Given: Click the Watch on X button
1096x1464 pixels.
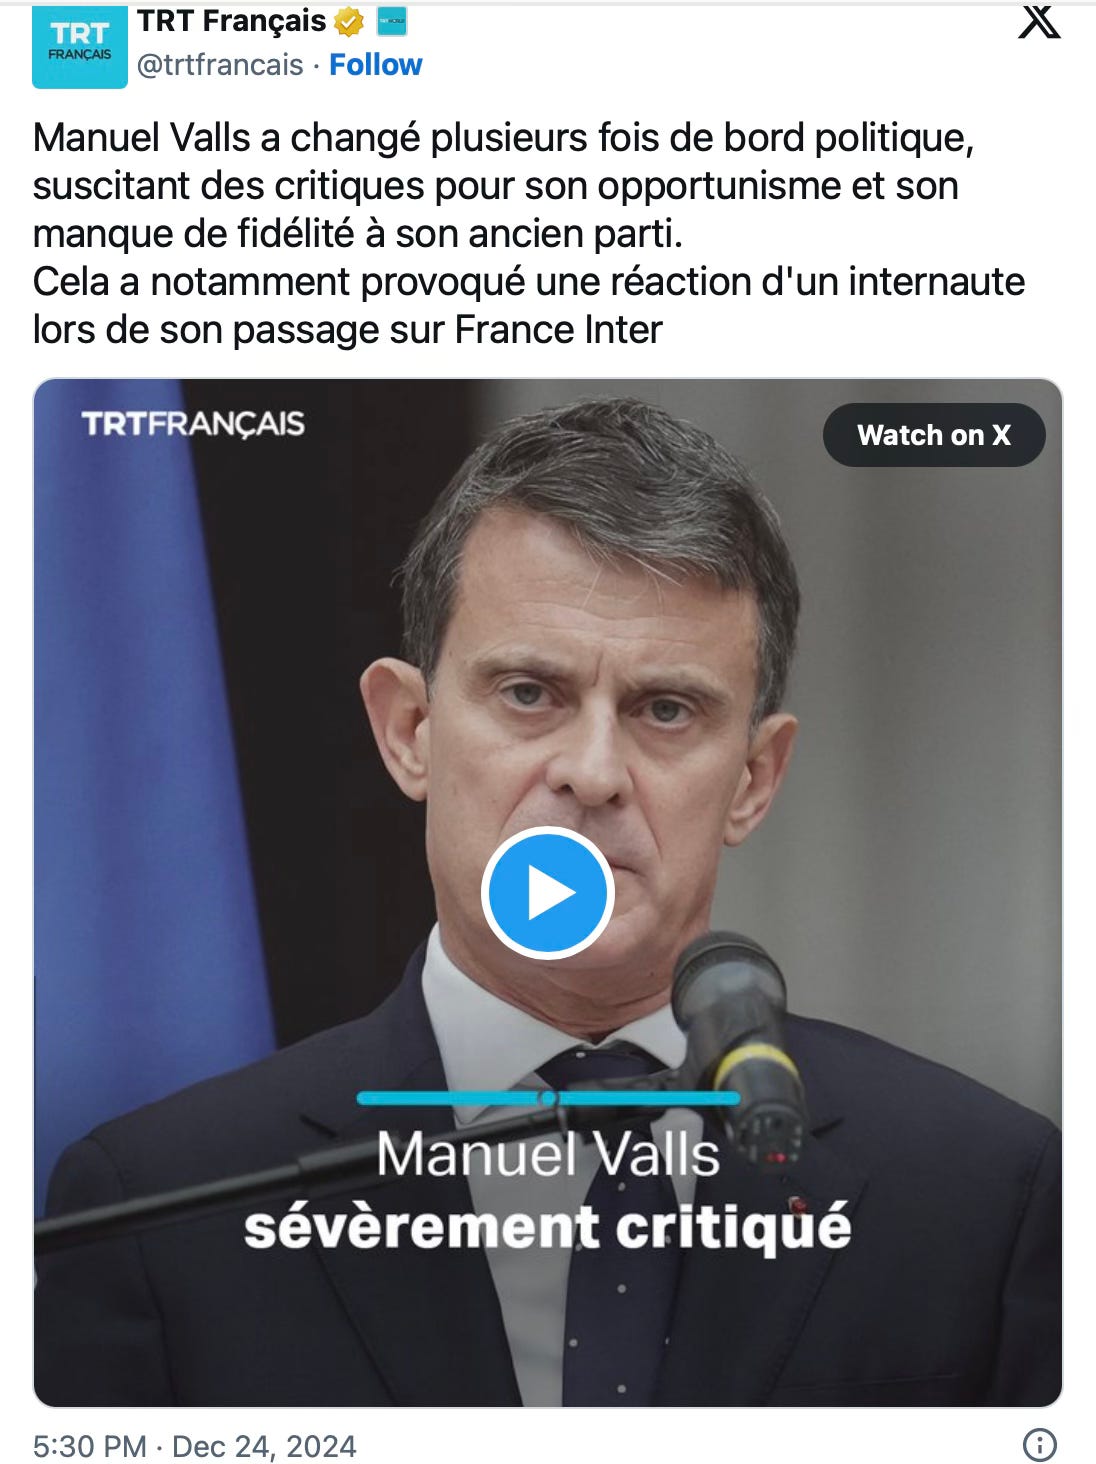Looking at the screenshot, I should pyautogui.click(x=934, y=435).
